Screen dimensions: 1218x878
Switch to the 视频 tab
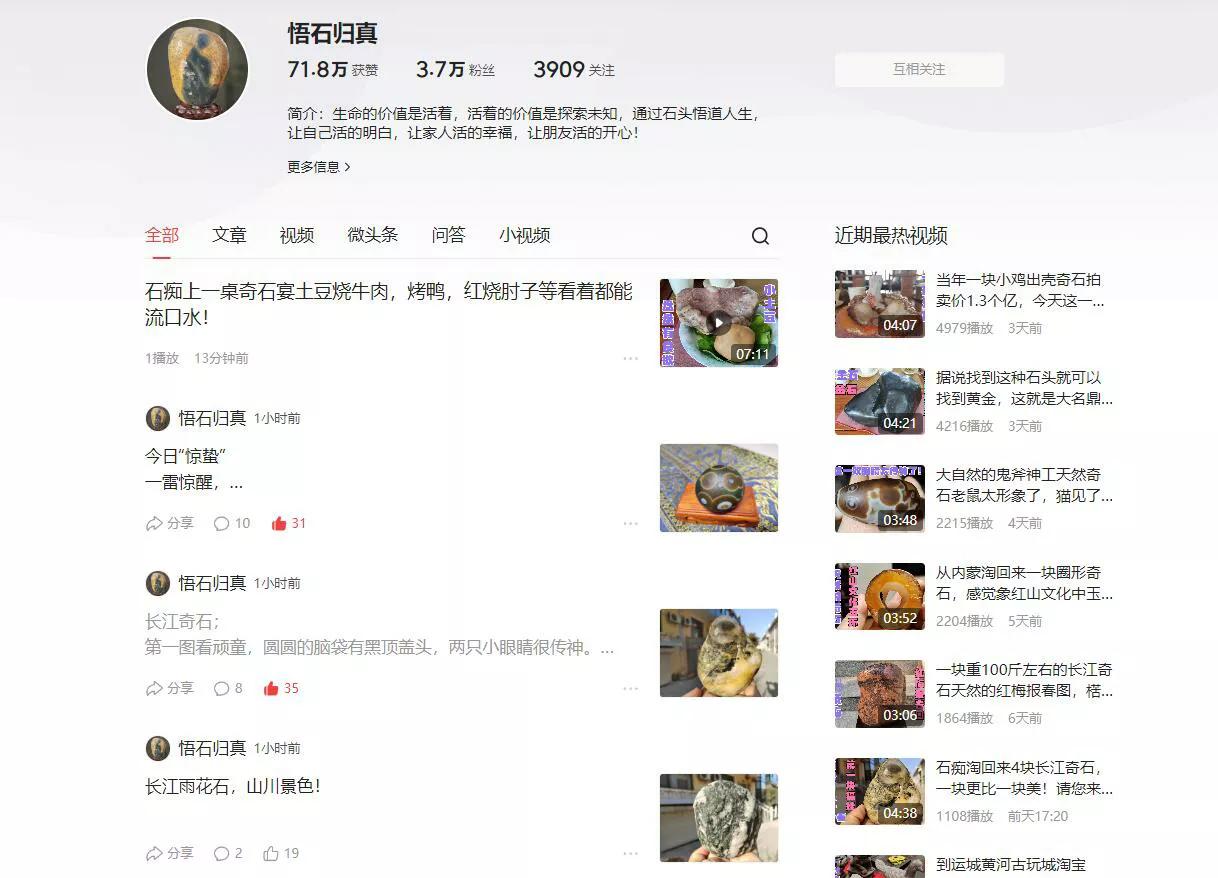tap(296, 235)
